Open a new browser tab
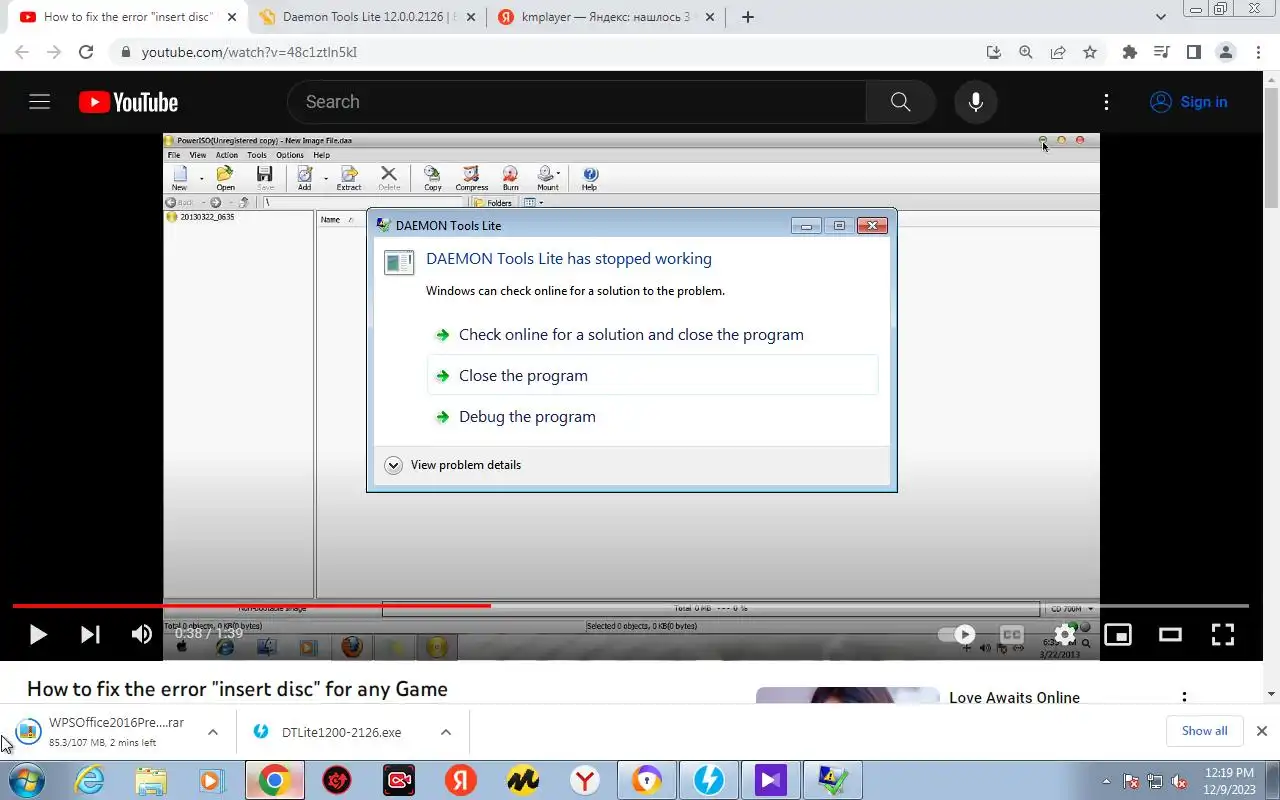The height and width of the screenshot is (800, 1280). [x=747, y=17]
